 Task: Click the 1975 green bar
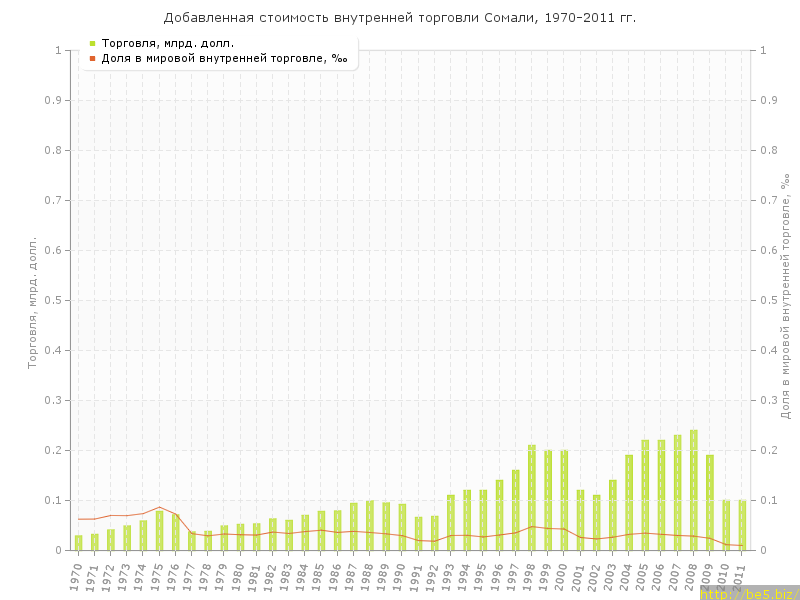159,530
